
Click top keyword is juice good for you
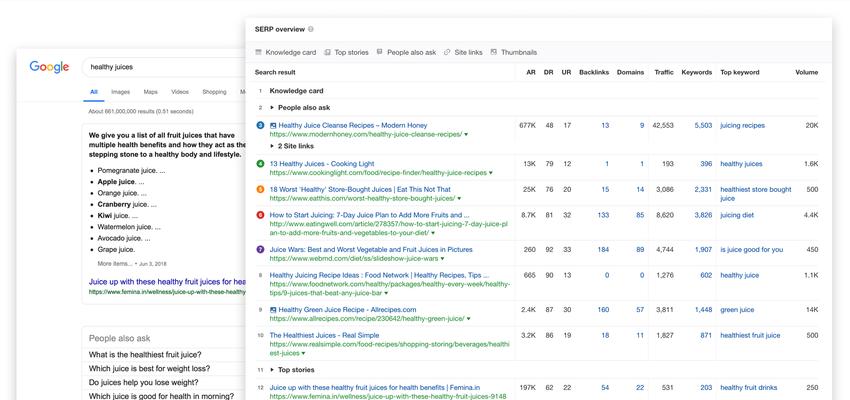[x=751, y=249]
